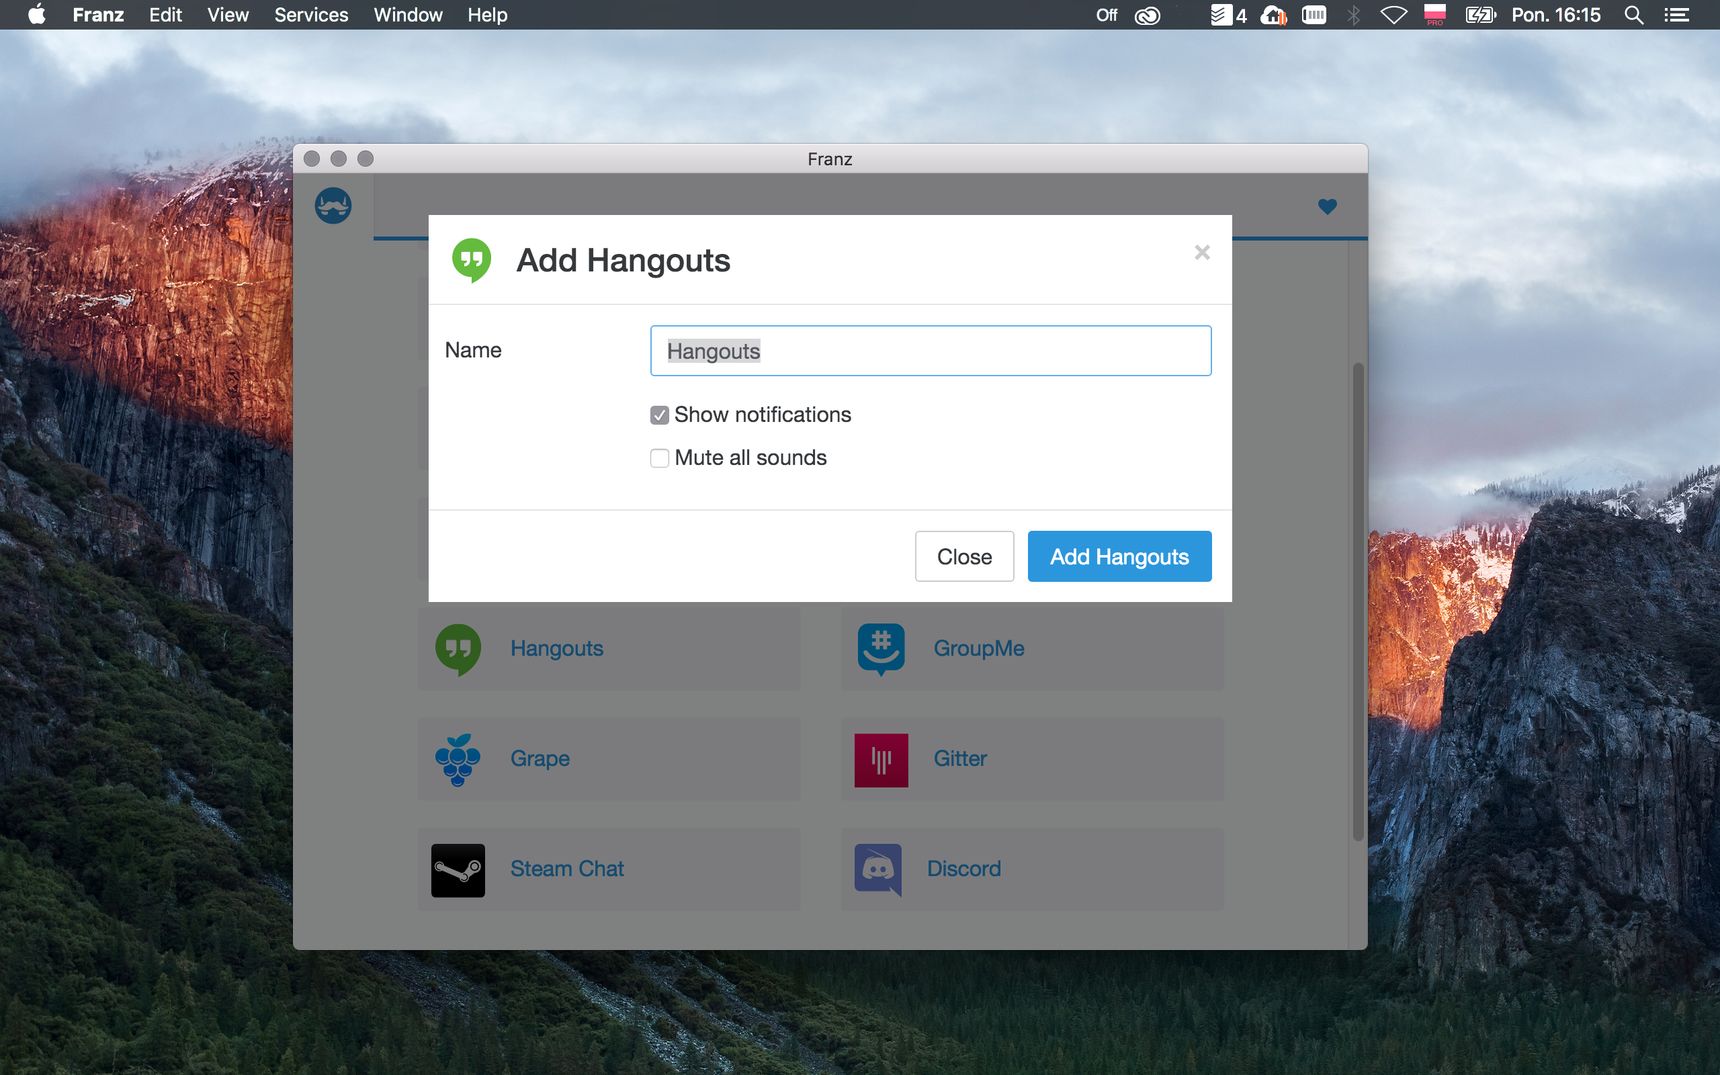Image resolution: width=1720 pixels, height=1075 pixels.
Task: Click the Polish flag input source icon
Action: pyautogui.click(x=1435, y=15)
